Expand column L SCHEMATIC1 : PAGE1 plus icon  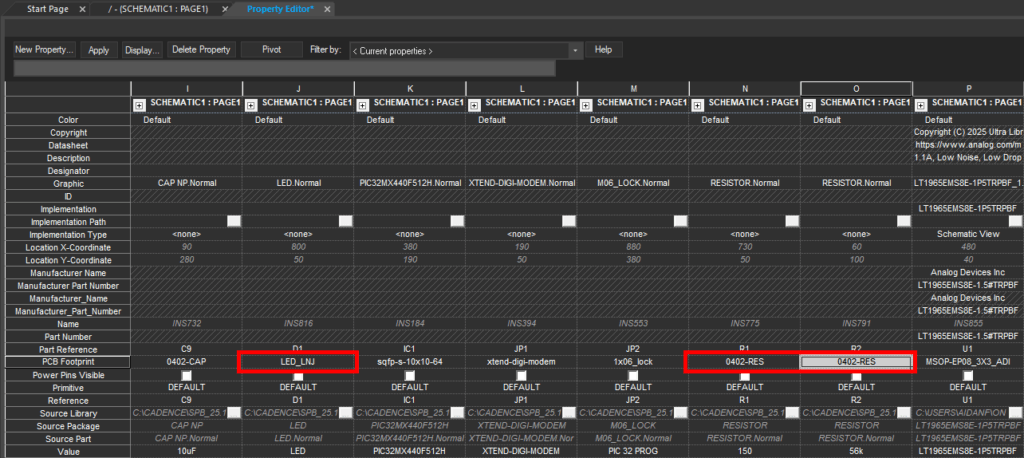474,104
